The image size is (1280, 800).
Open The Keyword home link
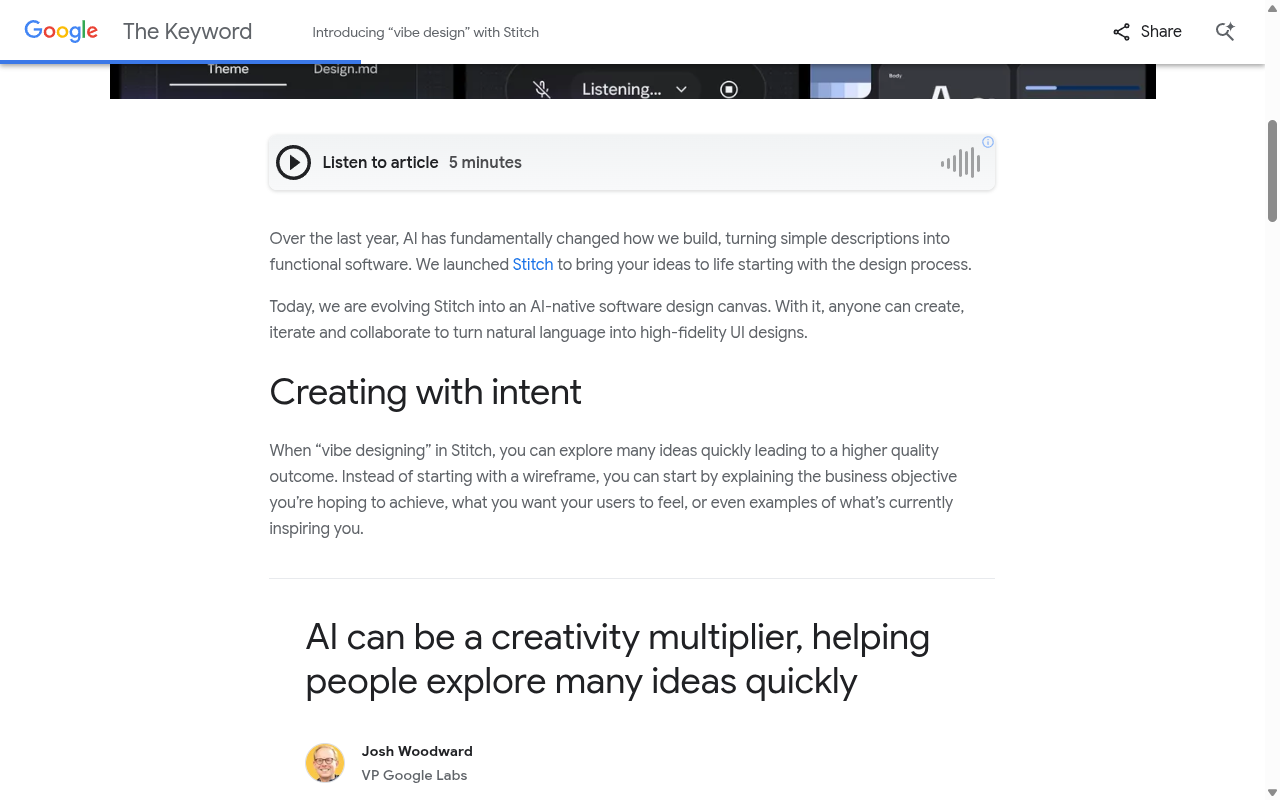click(x=187, y=31)
